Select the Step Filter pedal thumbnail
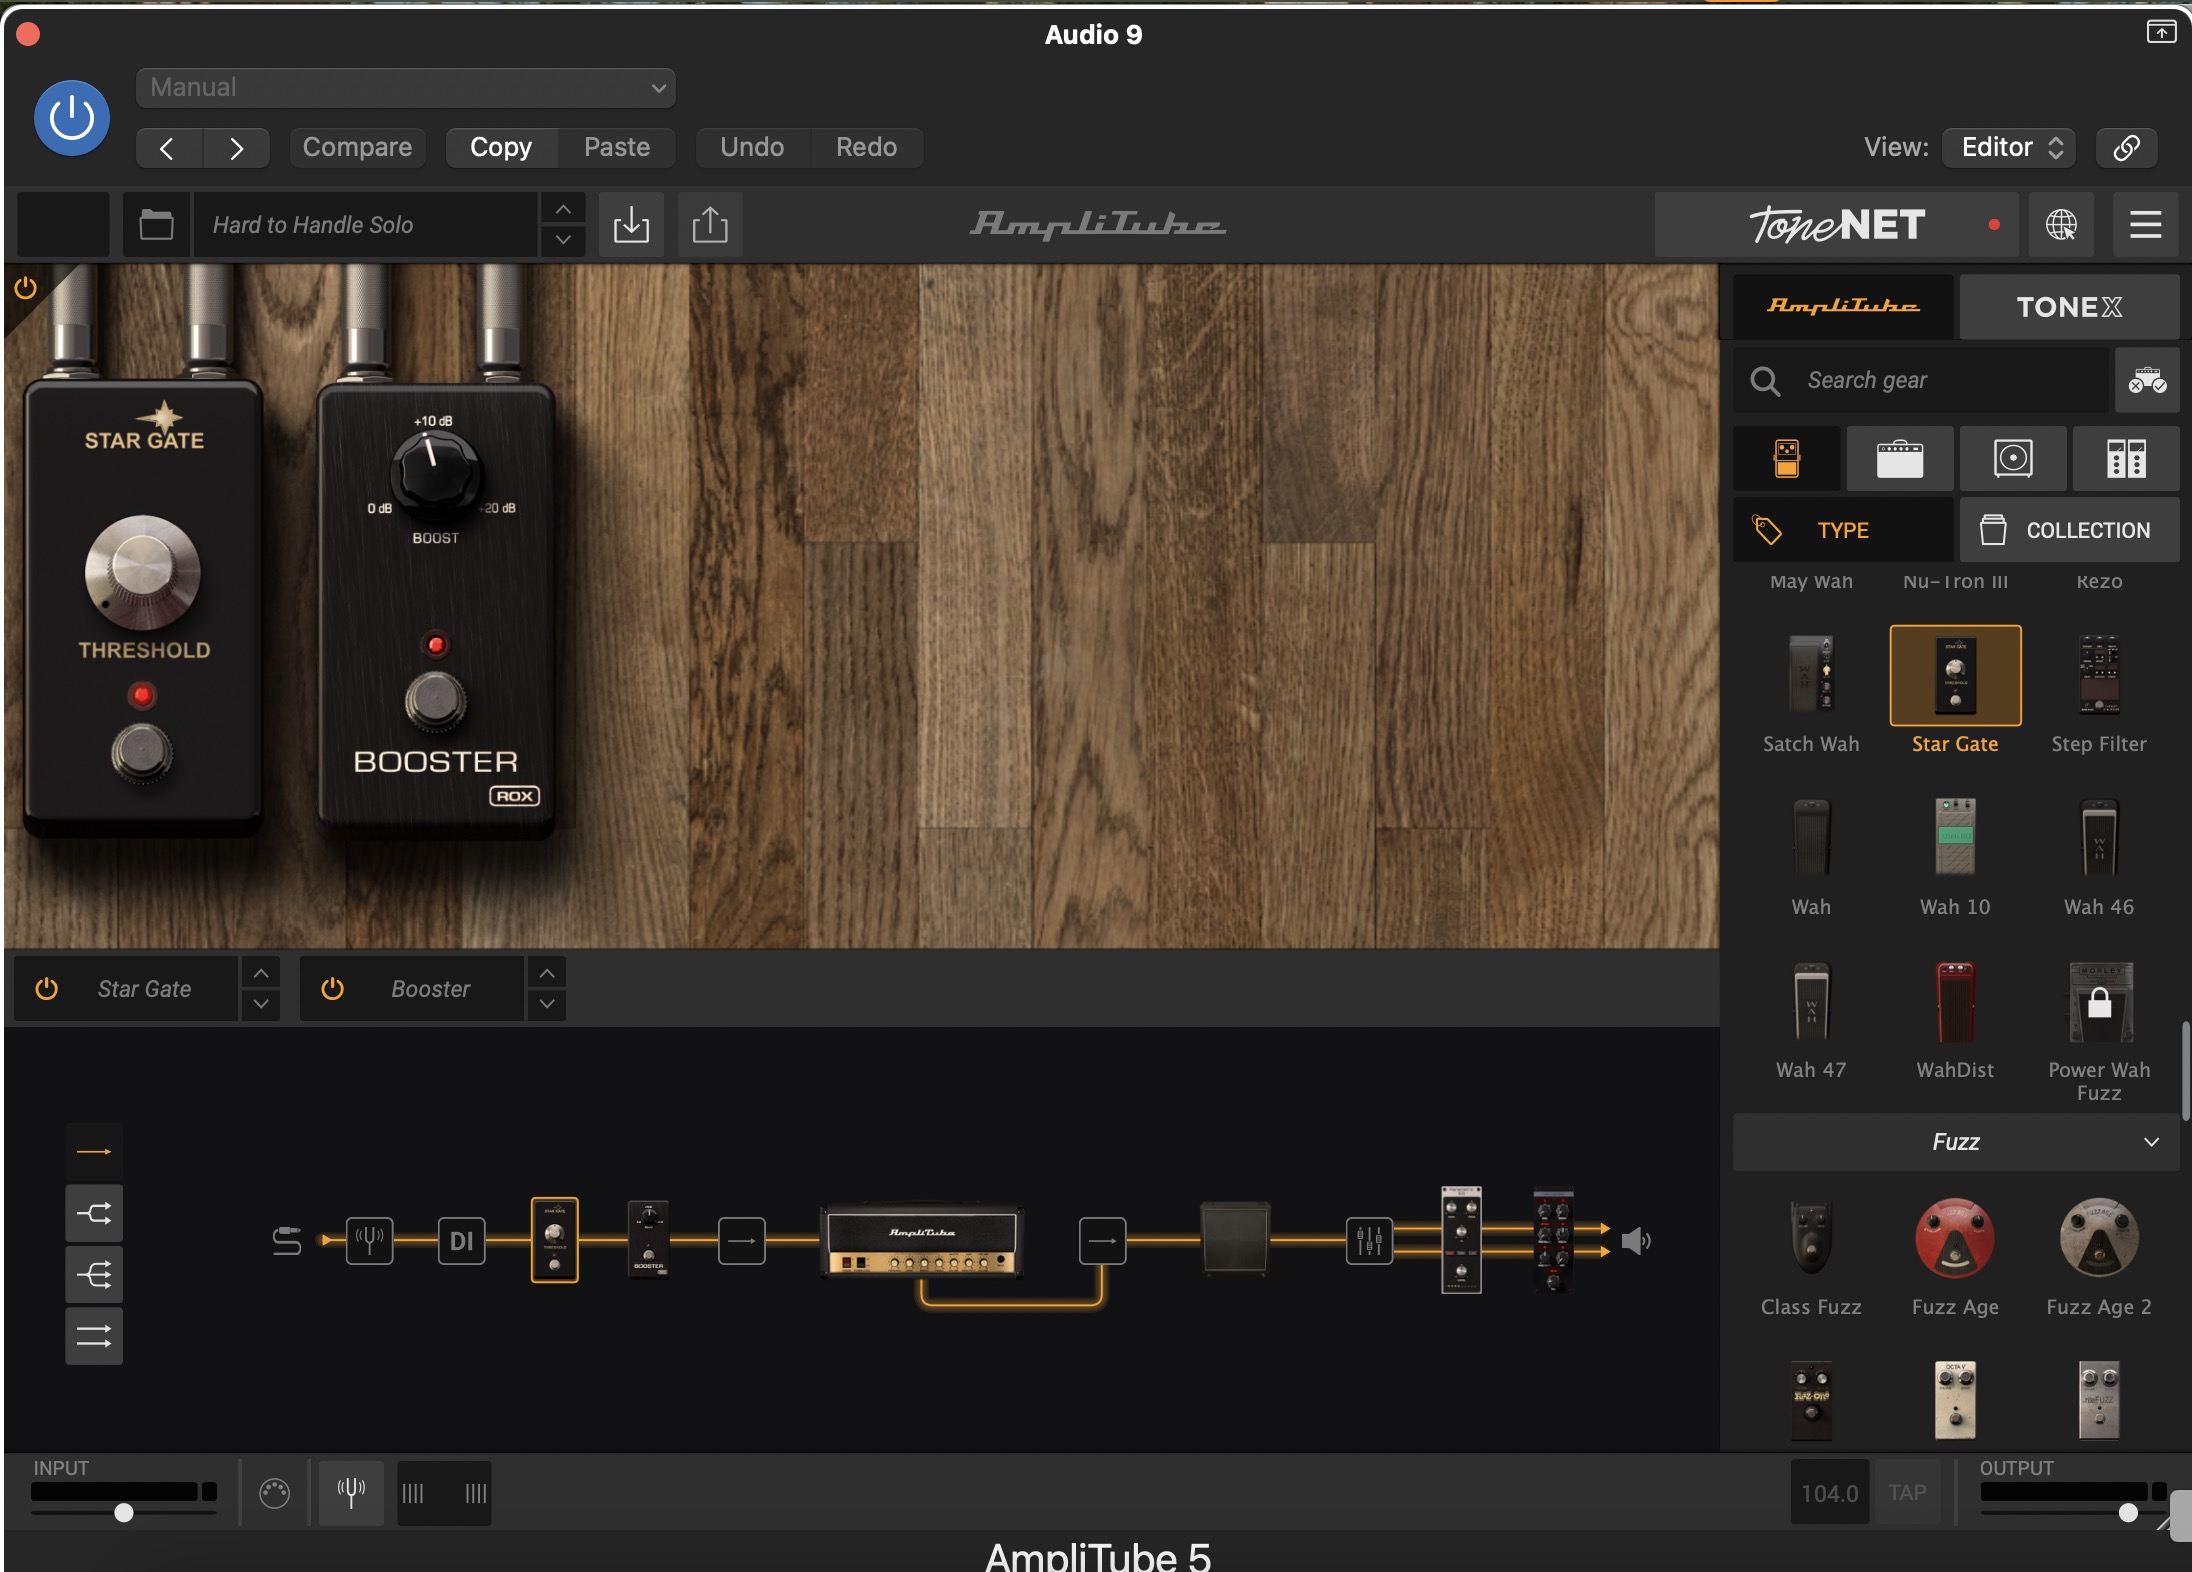2192x1572 pixels. pyautogui.click(x=2099, y=675)
